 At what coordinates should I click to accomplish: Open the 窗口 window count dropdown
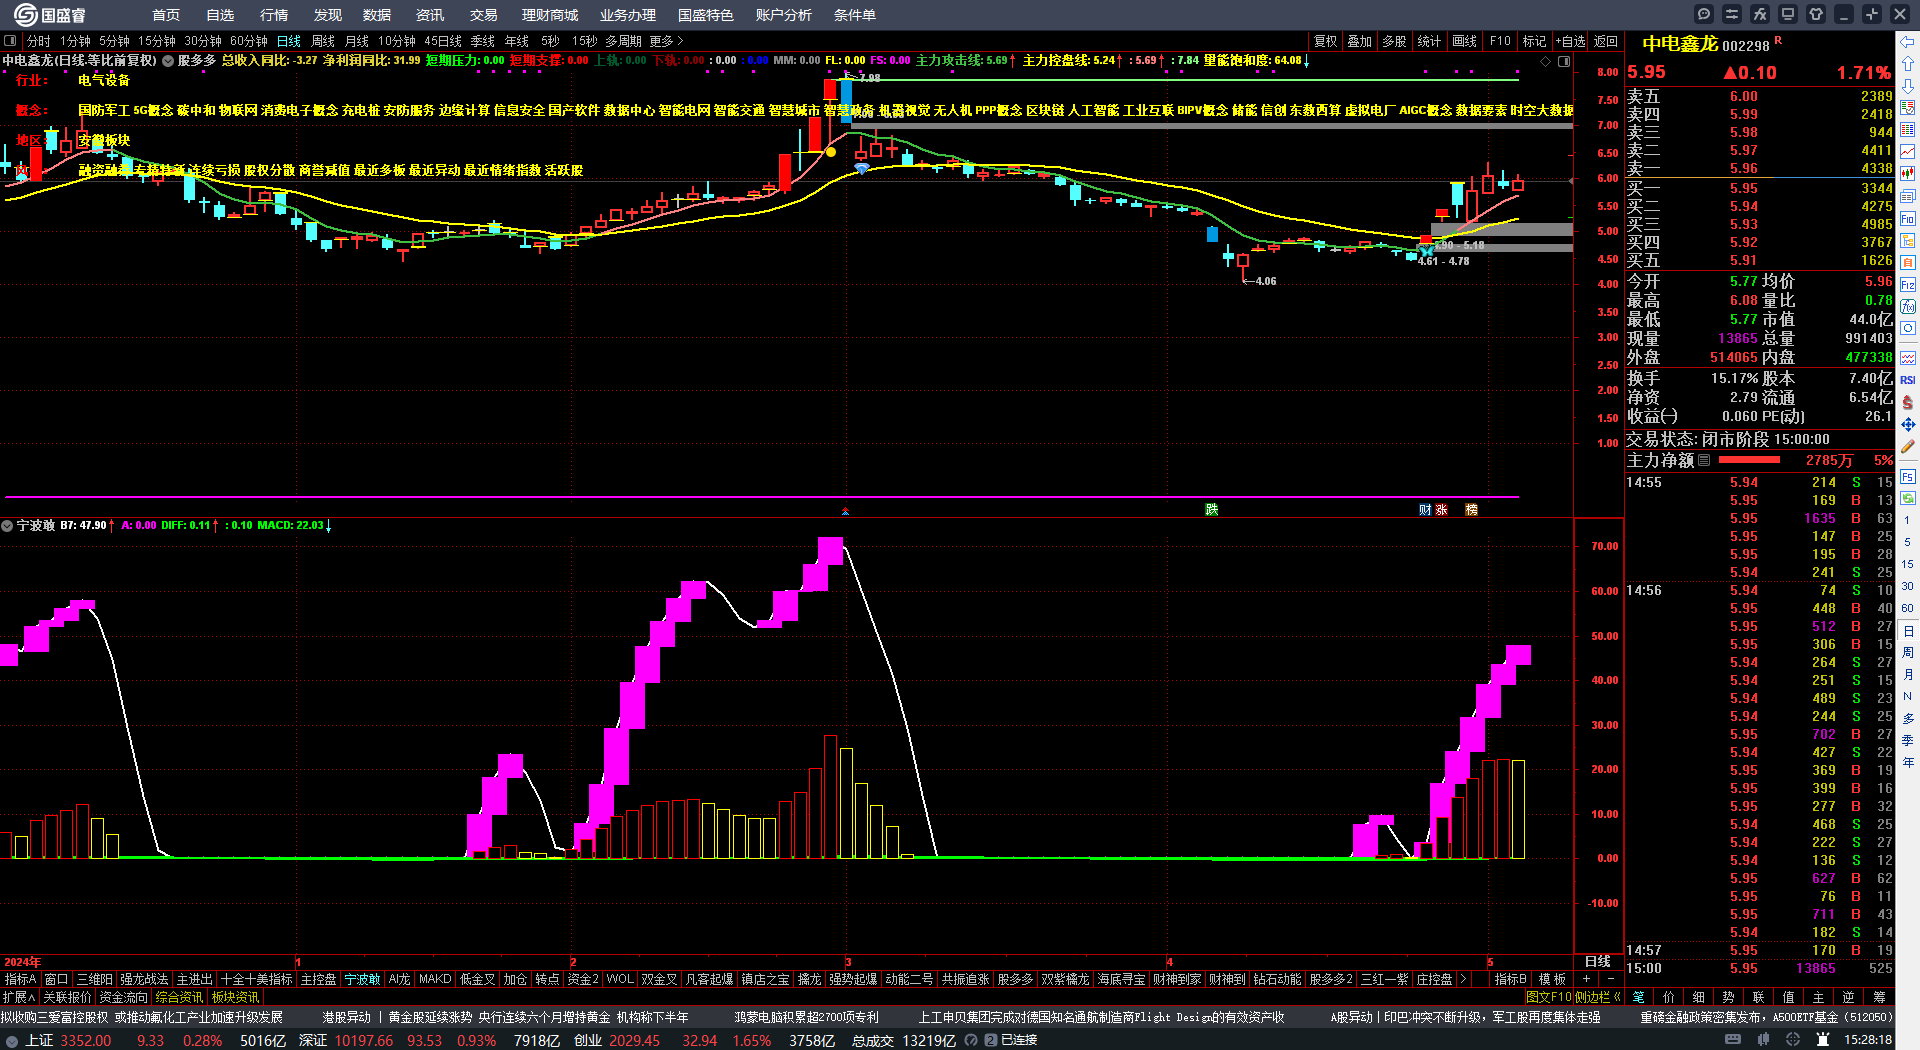[x=56, y=979]
